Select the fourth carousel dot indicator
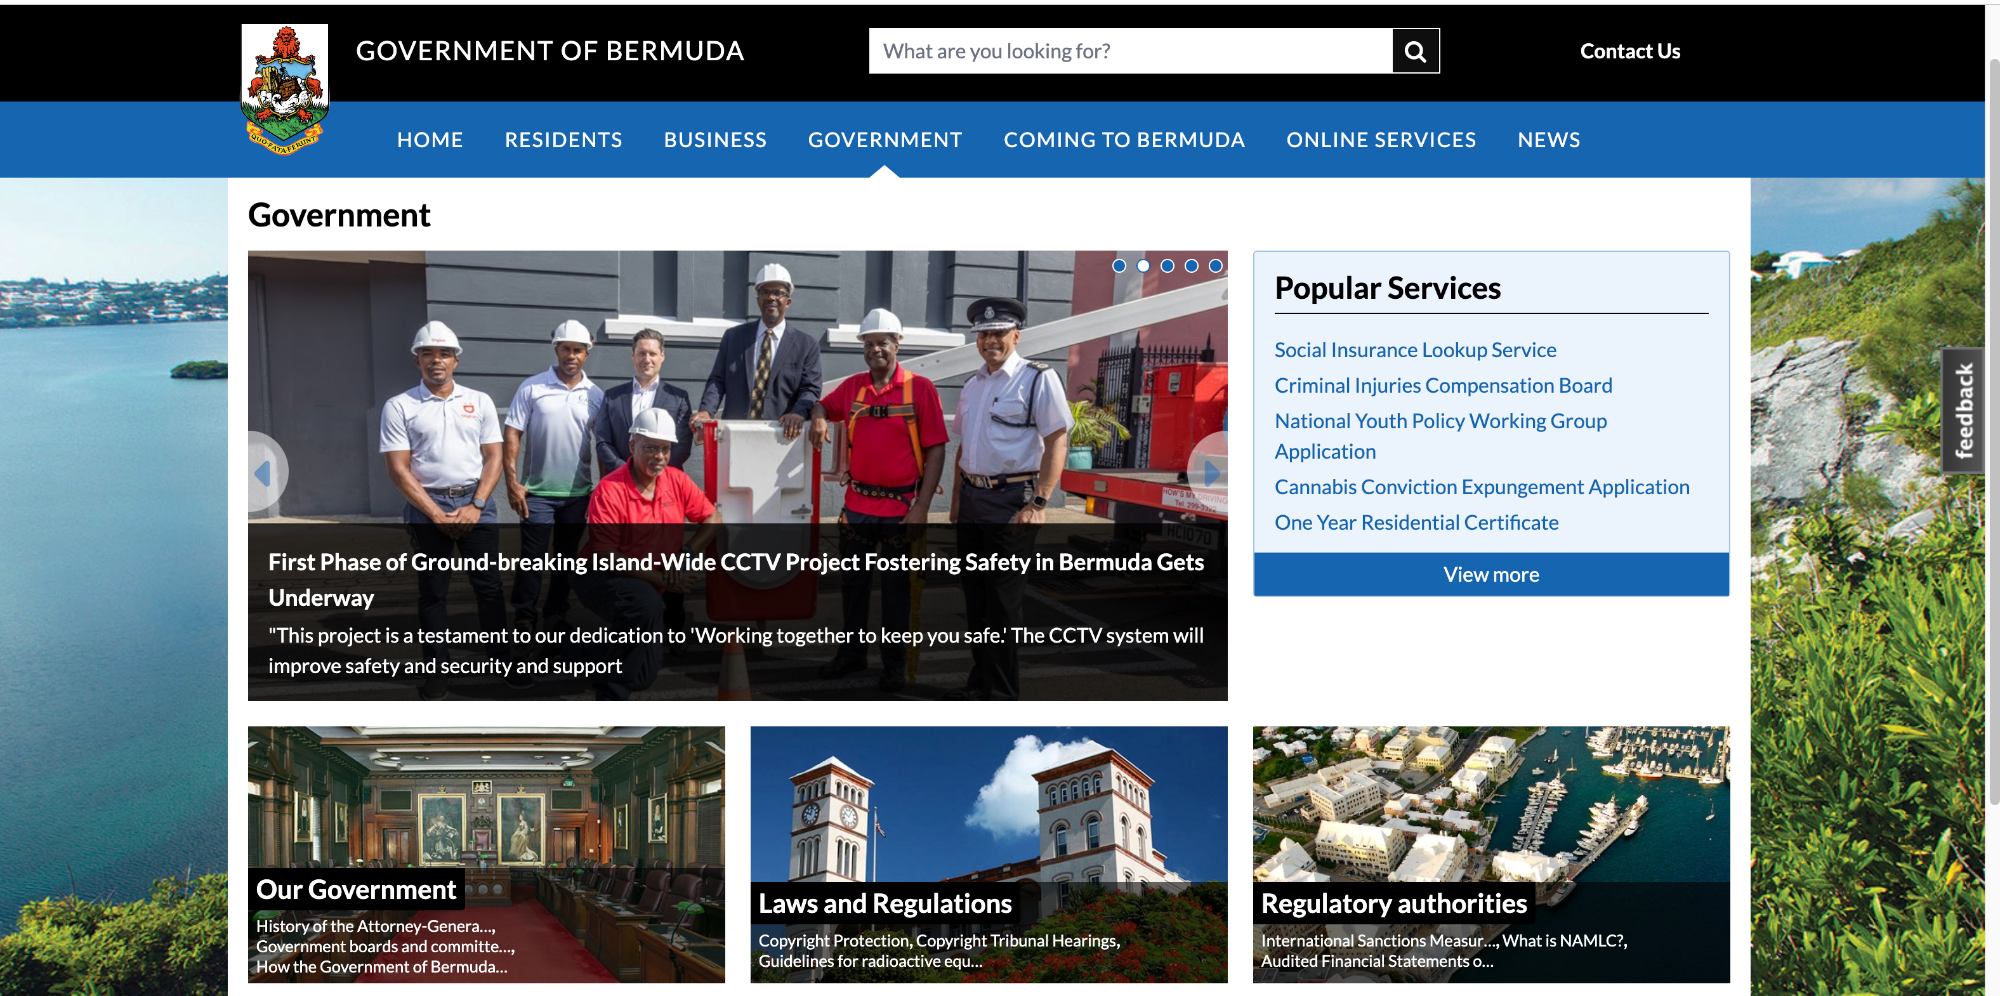Screen dimensions: 2000x996 pyautogui.click(x=1191, y=266)
